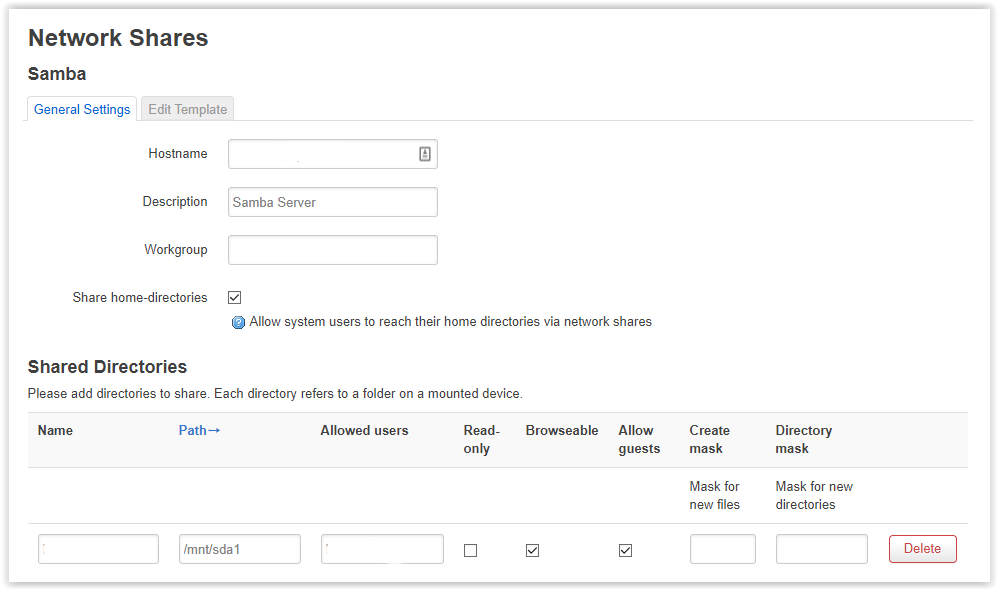Focus the Create mask input box
The height and width of the screenshot is (590, 998).
pos(723,549)
